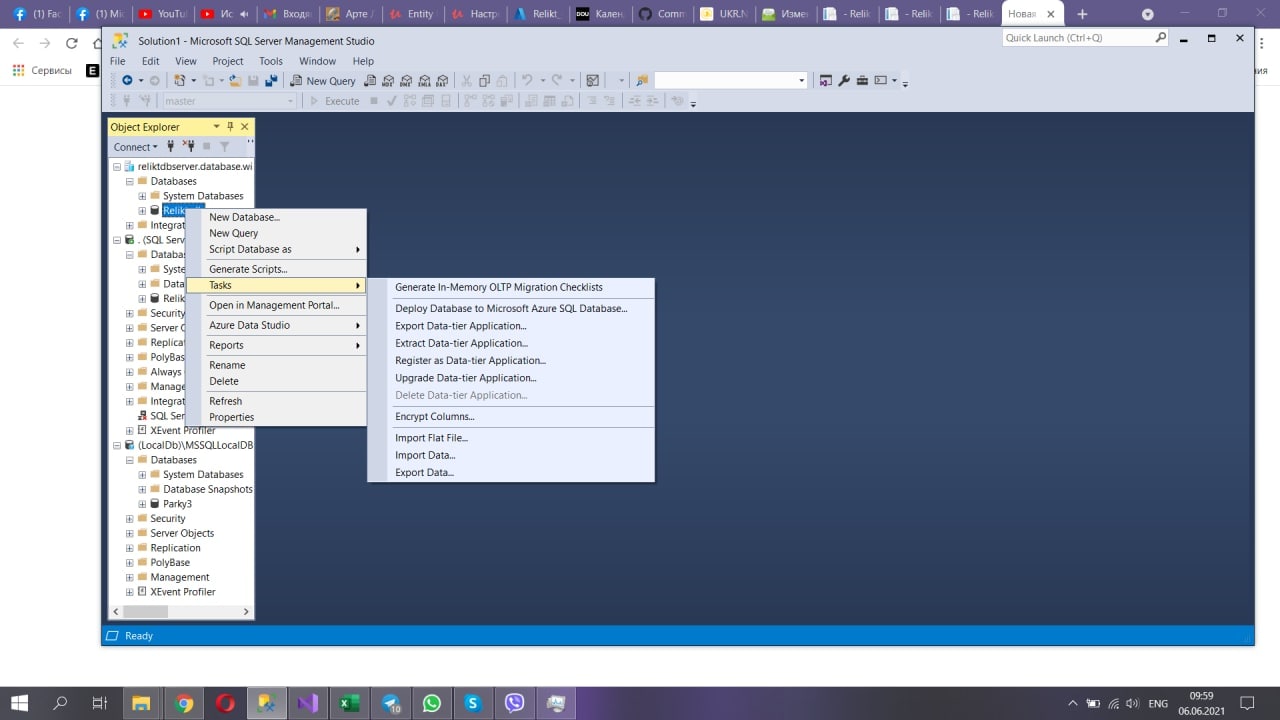
Task: Click the navigate backward arrow in the toolbar
Action: (x=127, y=81)
